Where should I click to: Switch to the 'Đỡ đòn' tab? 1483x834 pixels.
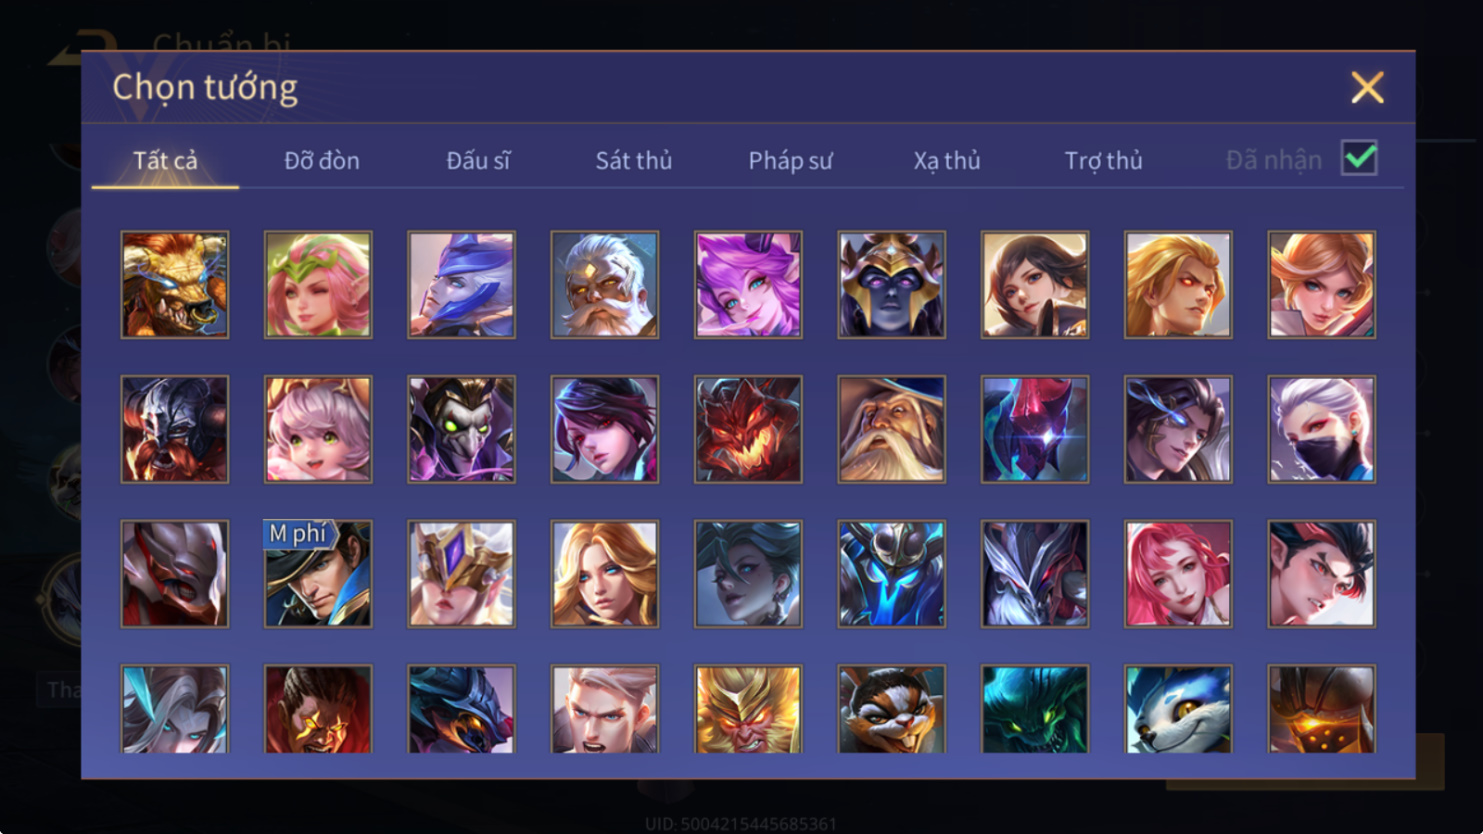322,160
